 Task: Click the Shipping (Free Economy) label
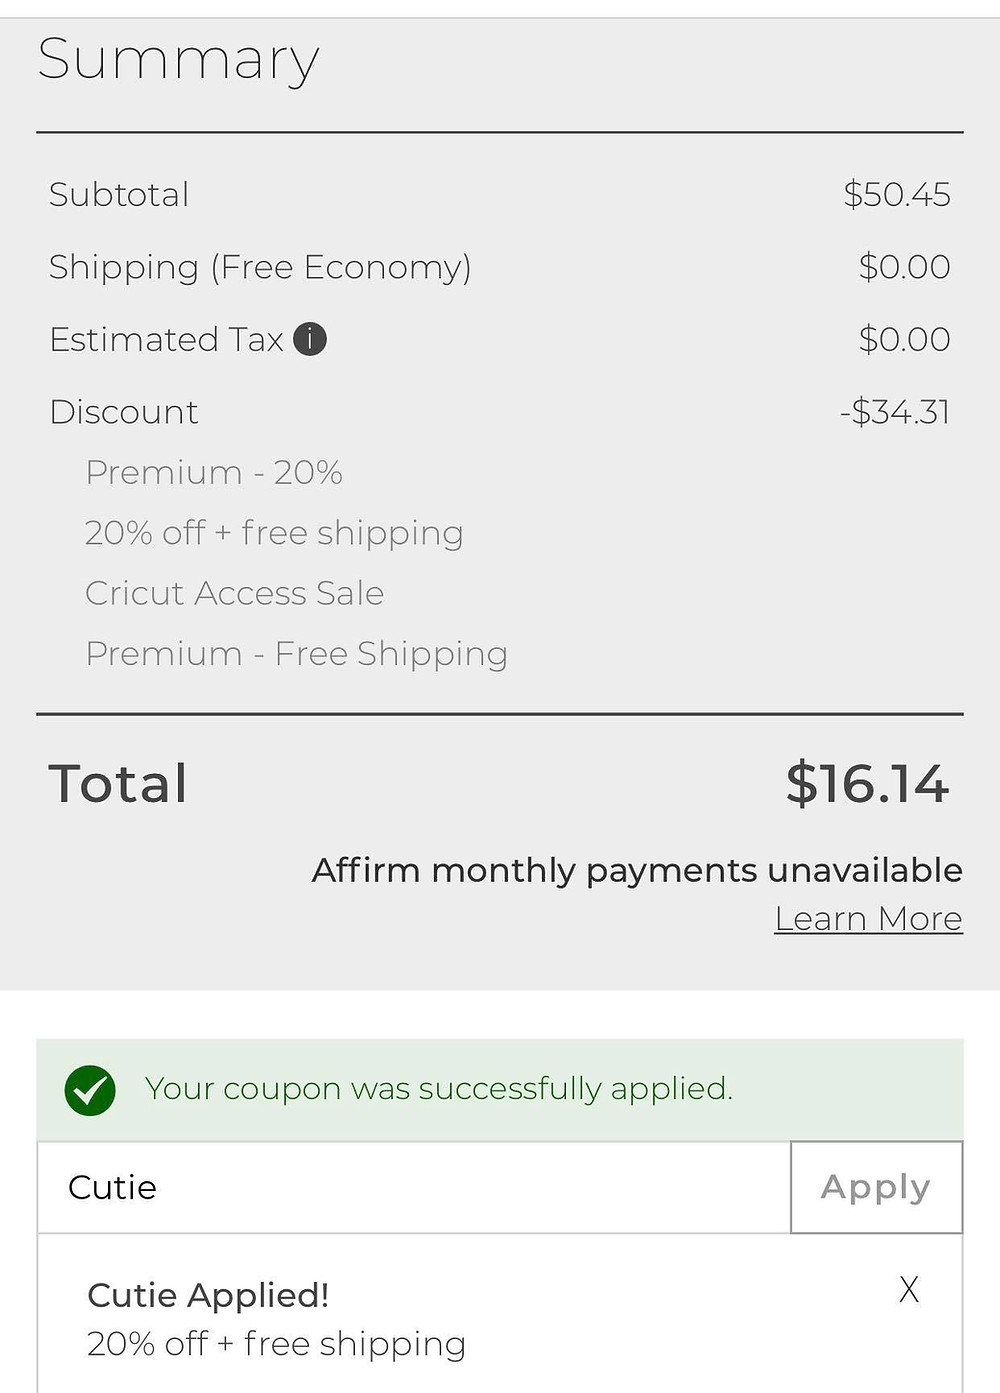[260, 267]
